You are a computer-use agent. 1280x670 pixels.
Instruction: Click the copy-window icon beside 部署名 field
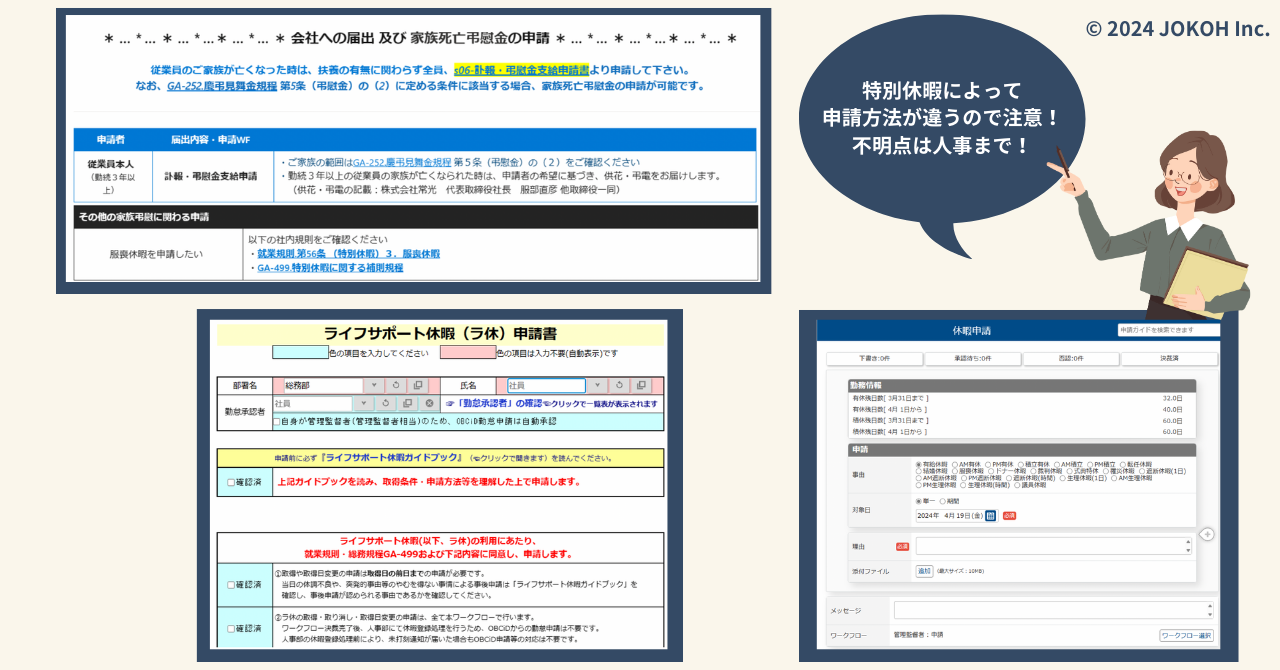point(420,385)
